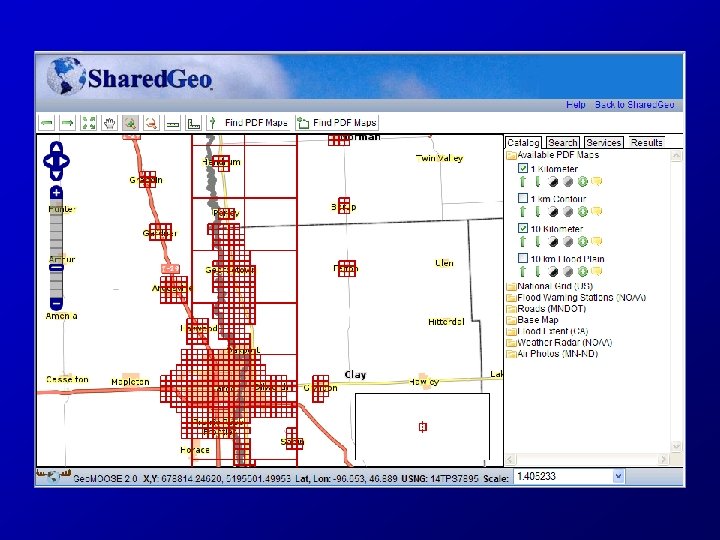720x540 pixels.
Task: Open the Scale dropdown arrow
Action: coord(618,476)
